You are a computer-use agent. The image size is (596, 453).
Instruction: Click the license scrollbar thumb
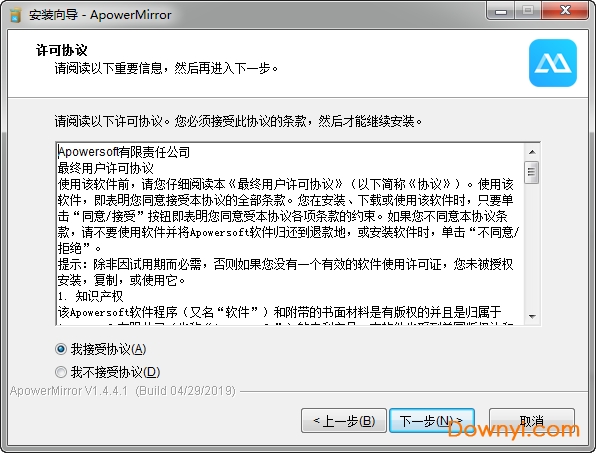[531, 172]
